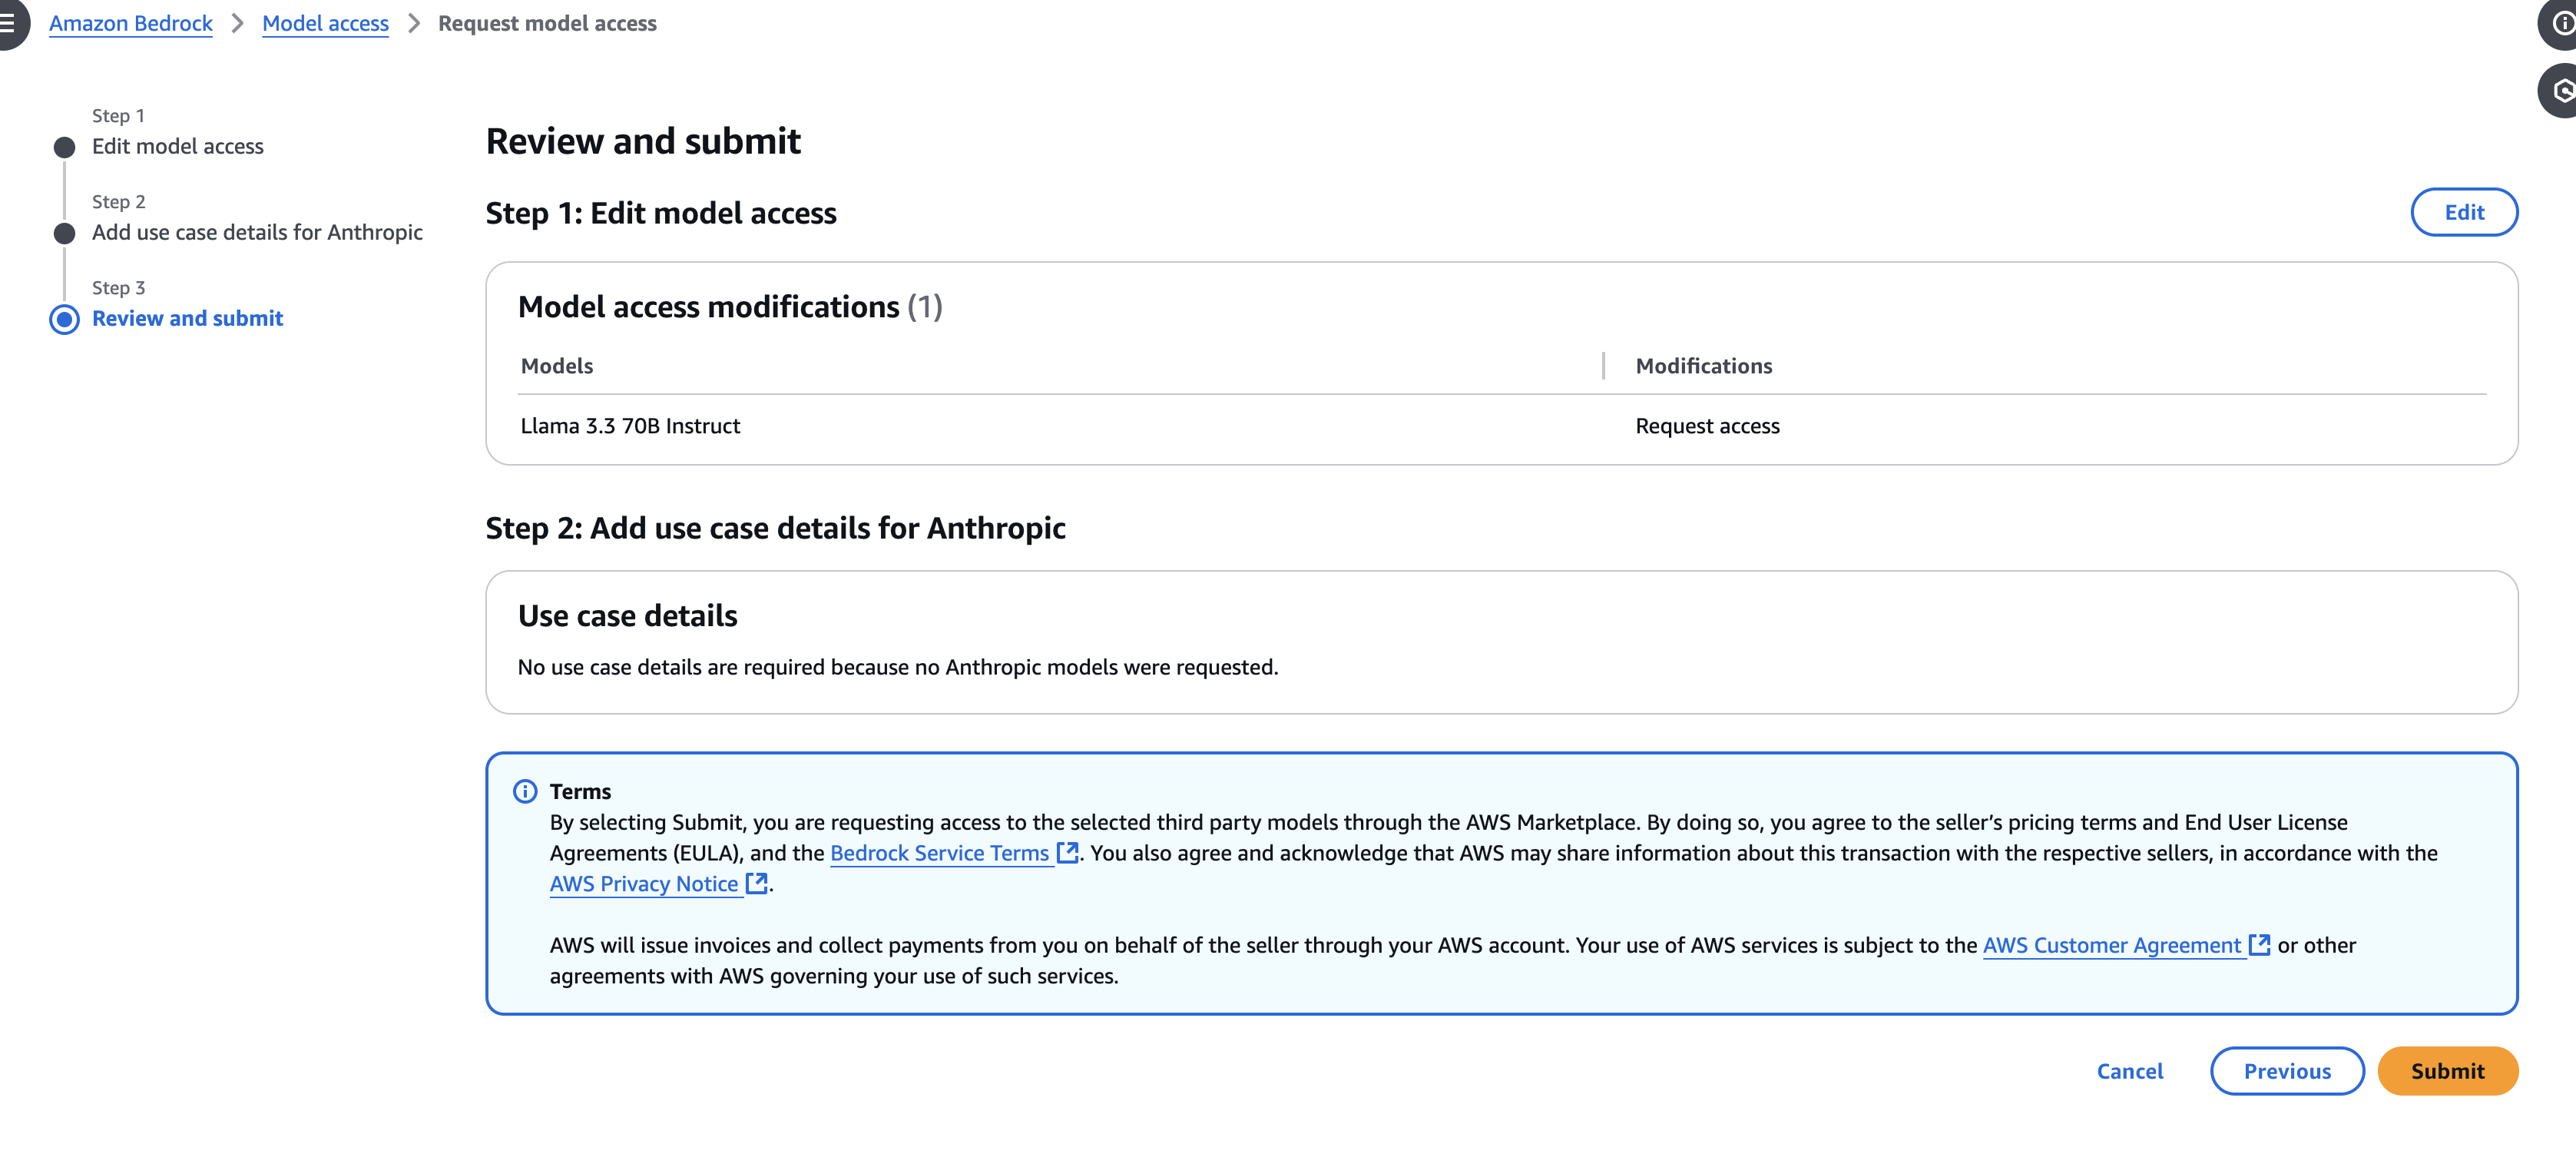
Task: Open Amazon Bedrock breadcrumb link
Action: [x=131, y=23]
